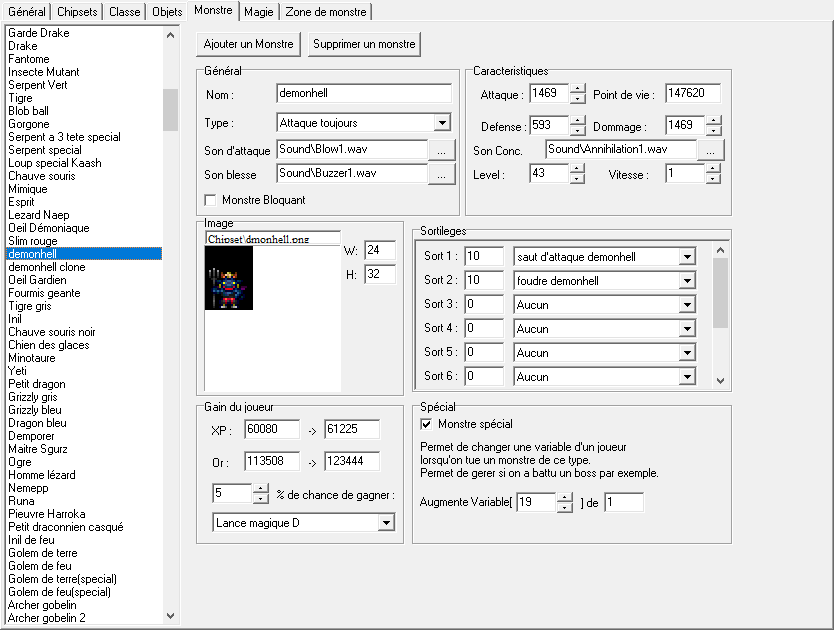
Task: Switch to the Magie tab
Action: 260,12
